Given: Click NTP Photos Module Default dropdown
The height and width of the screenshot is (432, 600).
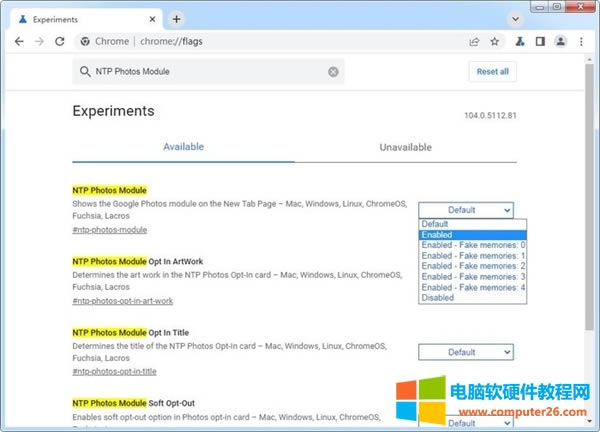Looking at the screenshot, I should 467,210.
